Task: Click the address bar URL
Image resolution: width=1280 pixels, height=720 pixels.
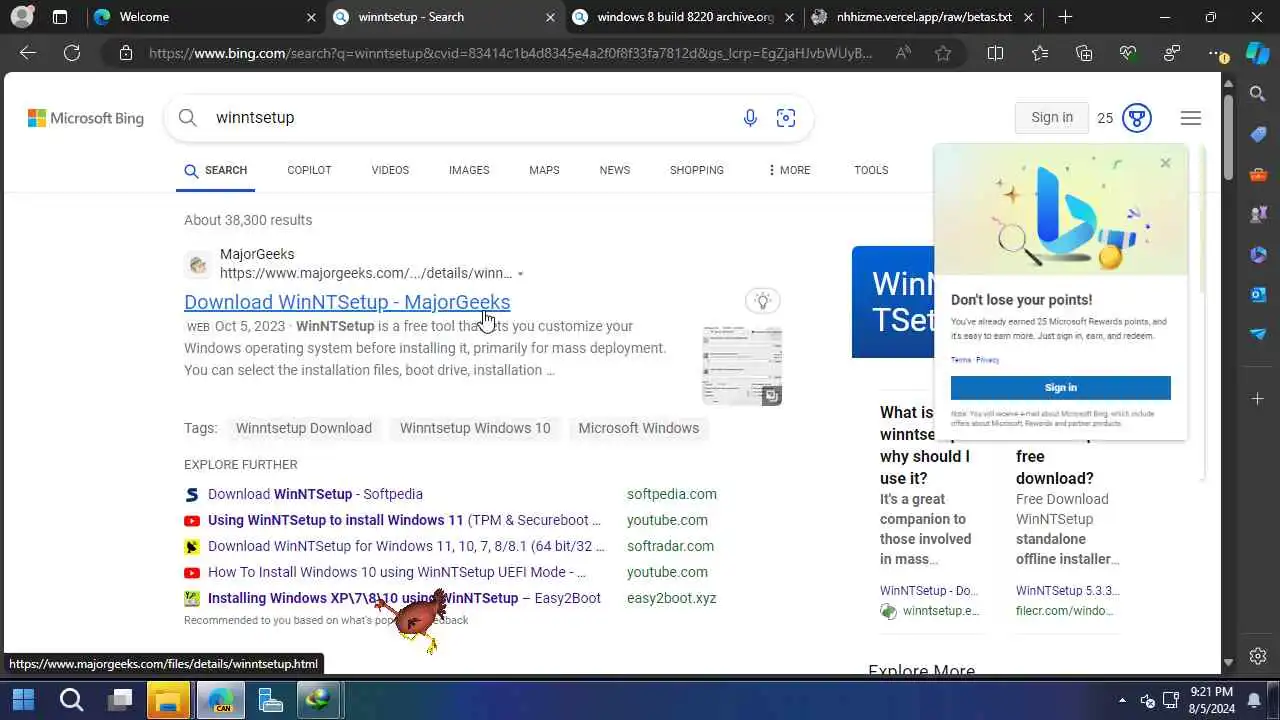Action: tap(510, 53)
